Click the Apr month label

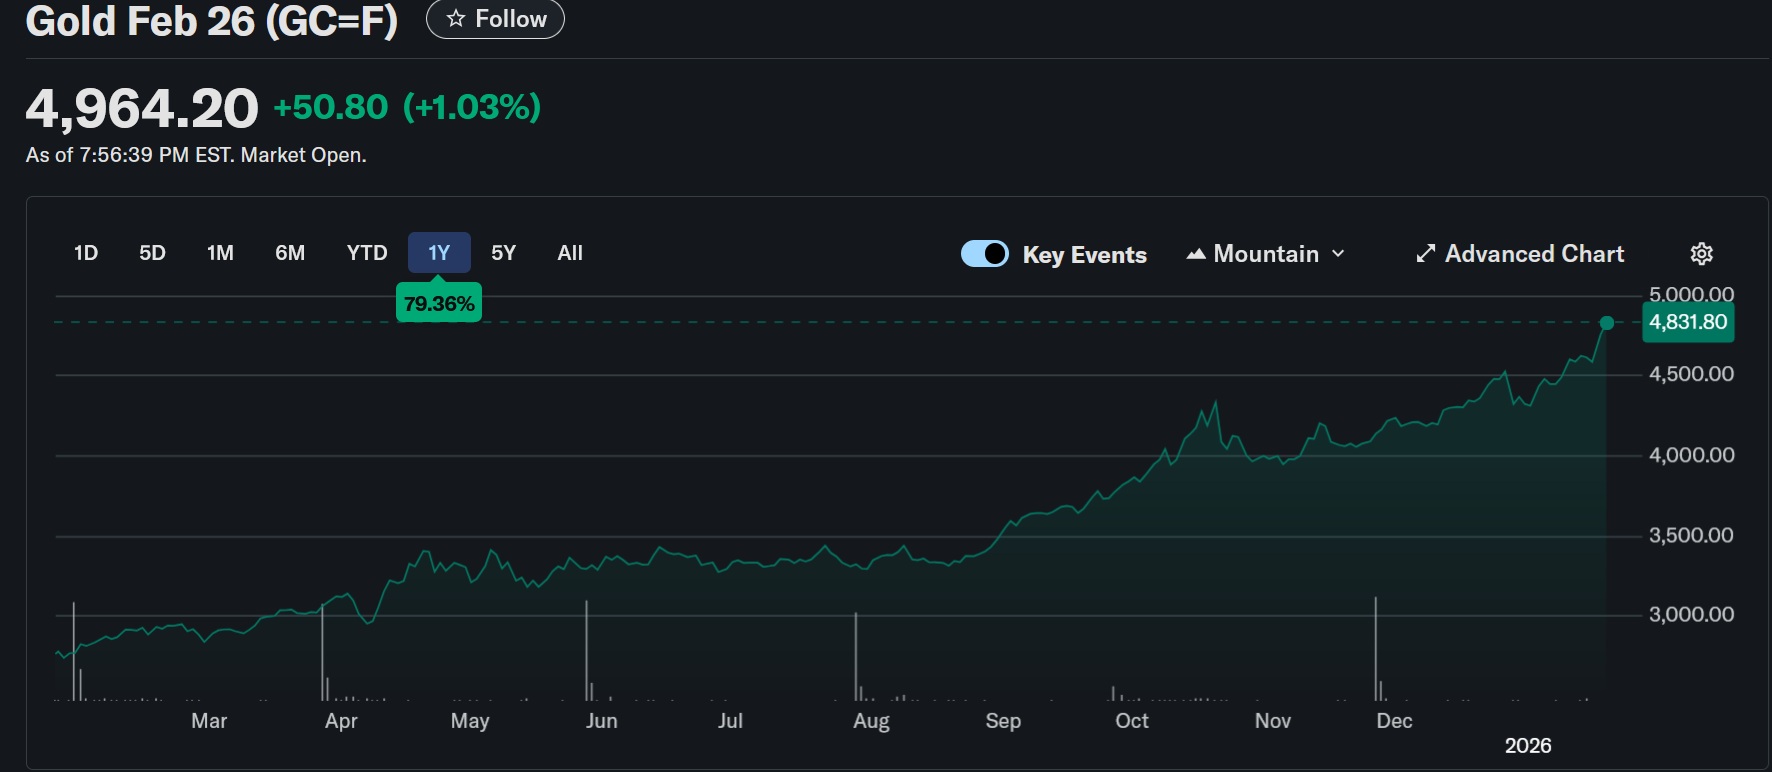[x=341, y=721]
